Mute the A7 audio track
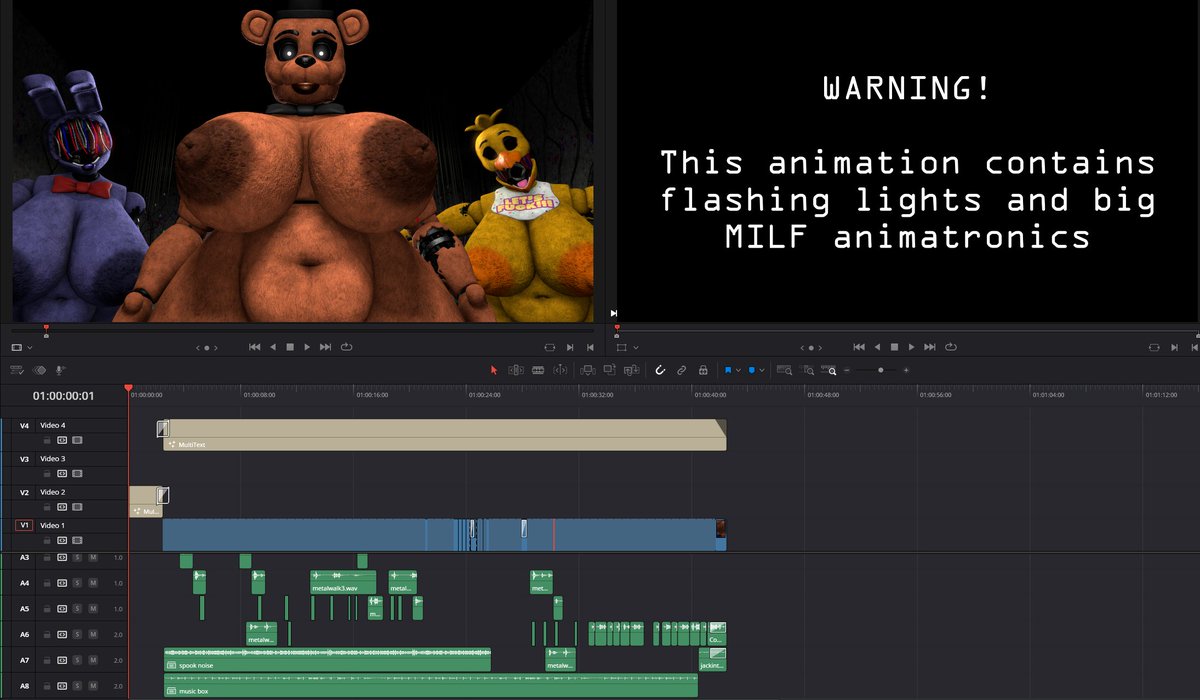 click(93, 661)
